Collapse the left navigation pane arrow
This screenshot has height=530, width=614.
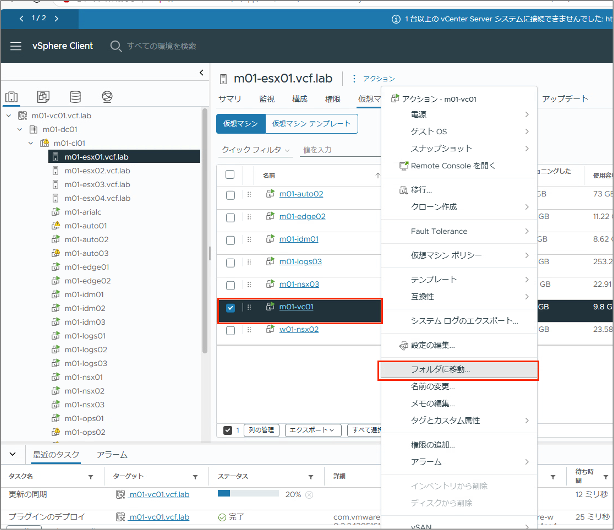(201, 72)
